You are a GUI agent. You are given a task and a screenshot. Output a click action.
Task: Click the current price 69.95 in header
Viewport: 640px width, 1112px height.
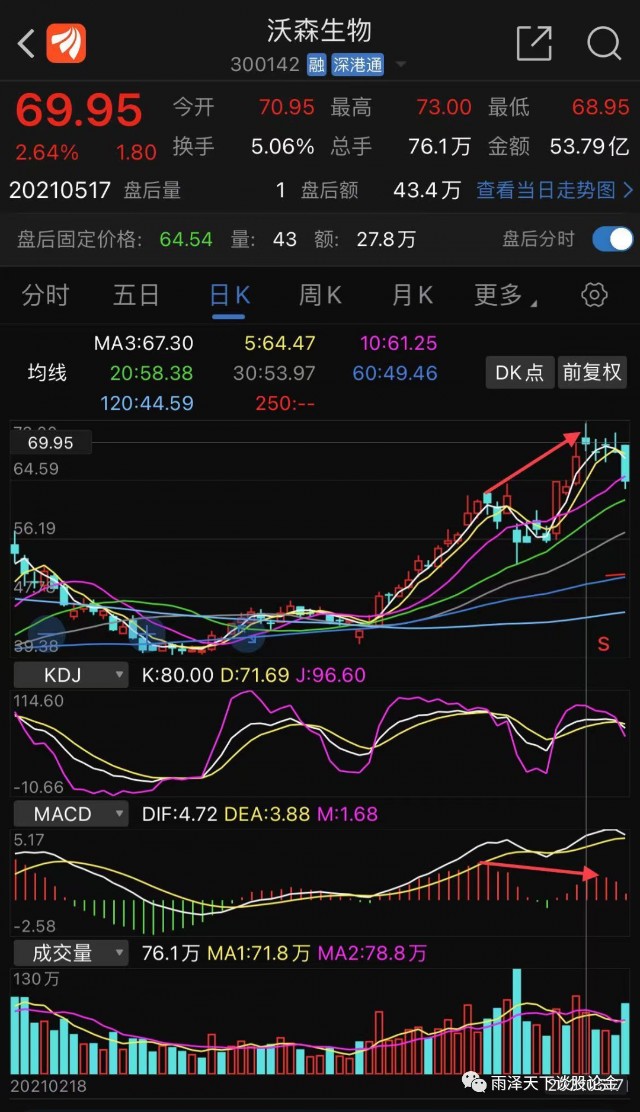pyautogui.click(x=79, y=110)
